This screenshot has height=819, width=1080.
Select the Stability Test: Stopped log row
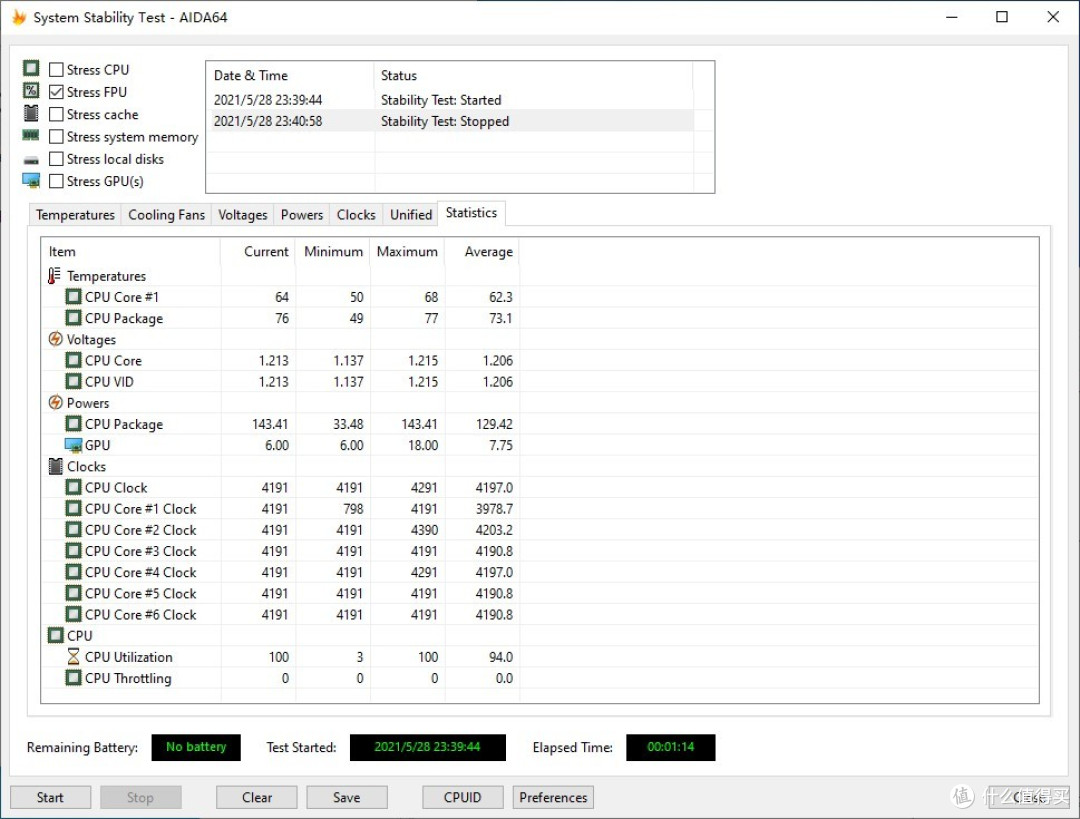pyautogui.click(x=450, y=121)
